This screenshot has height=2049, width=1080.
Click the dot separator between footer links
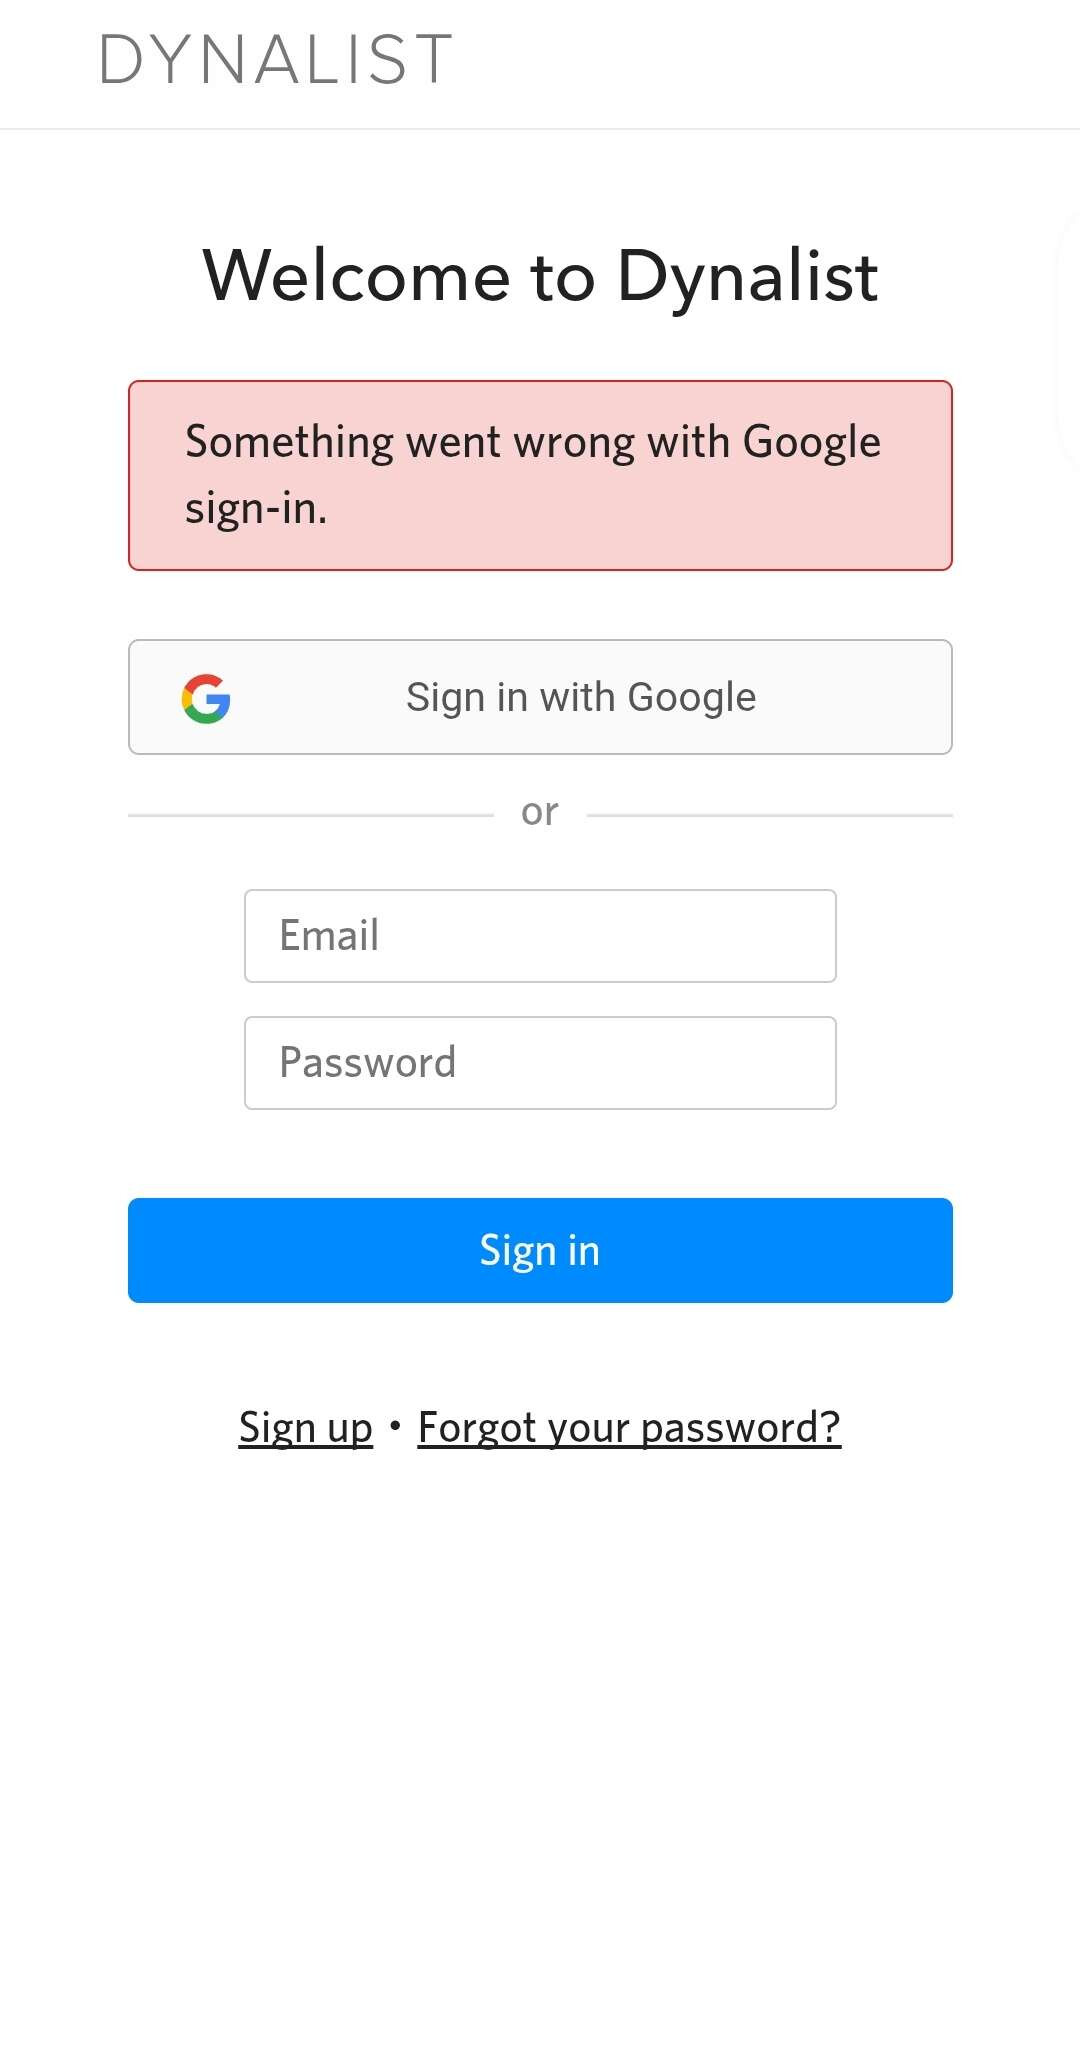[395, 1426]
